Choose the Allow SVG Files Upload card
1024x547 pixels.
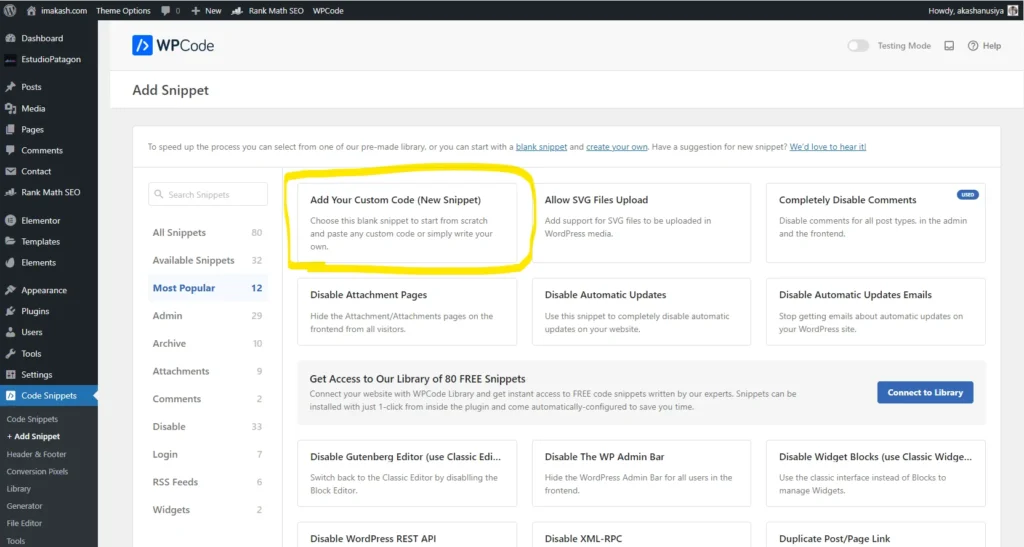point(641,223)
